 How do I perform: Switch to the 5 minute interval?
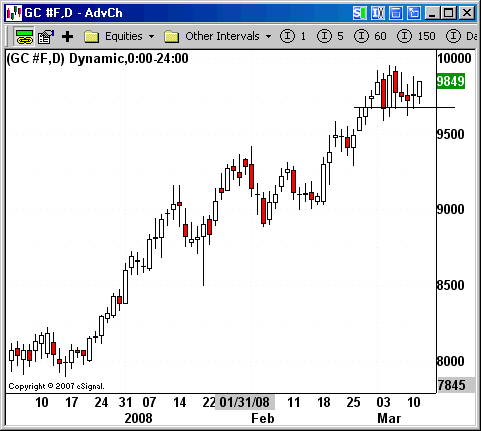click(330, 36)
